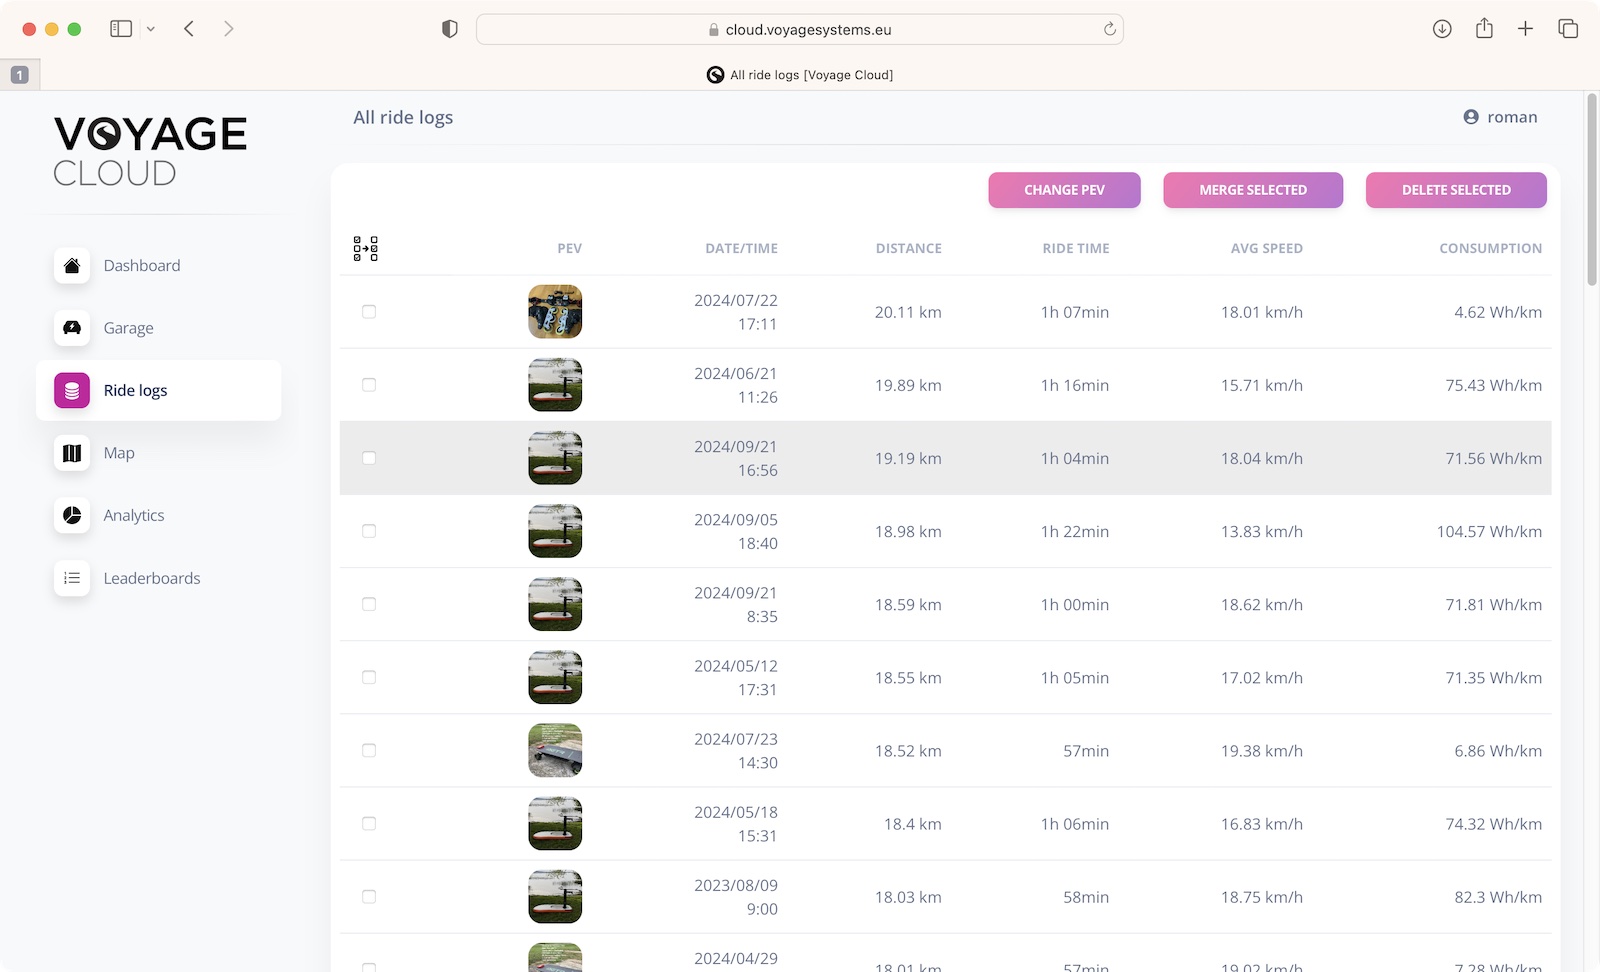
Task: Open the Dashboard home icon
Action: click(72, 265)
